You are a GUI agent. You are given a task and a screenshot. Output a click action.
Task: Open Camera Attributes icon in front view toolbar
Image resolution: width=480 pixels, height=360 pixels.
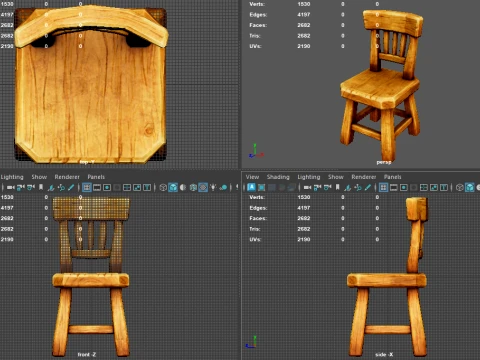coord(31,187)
